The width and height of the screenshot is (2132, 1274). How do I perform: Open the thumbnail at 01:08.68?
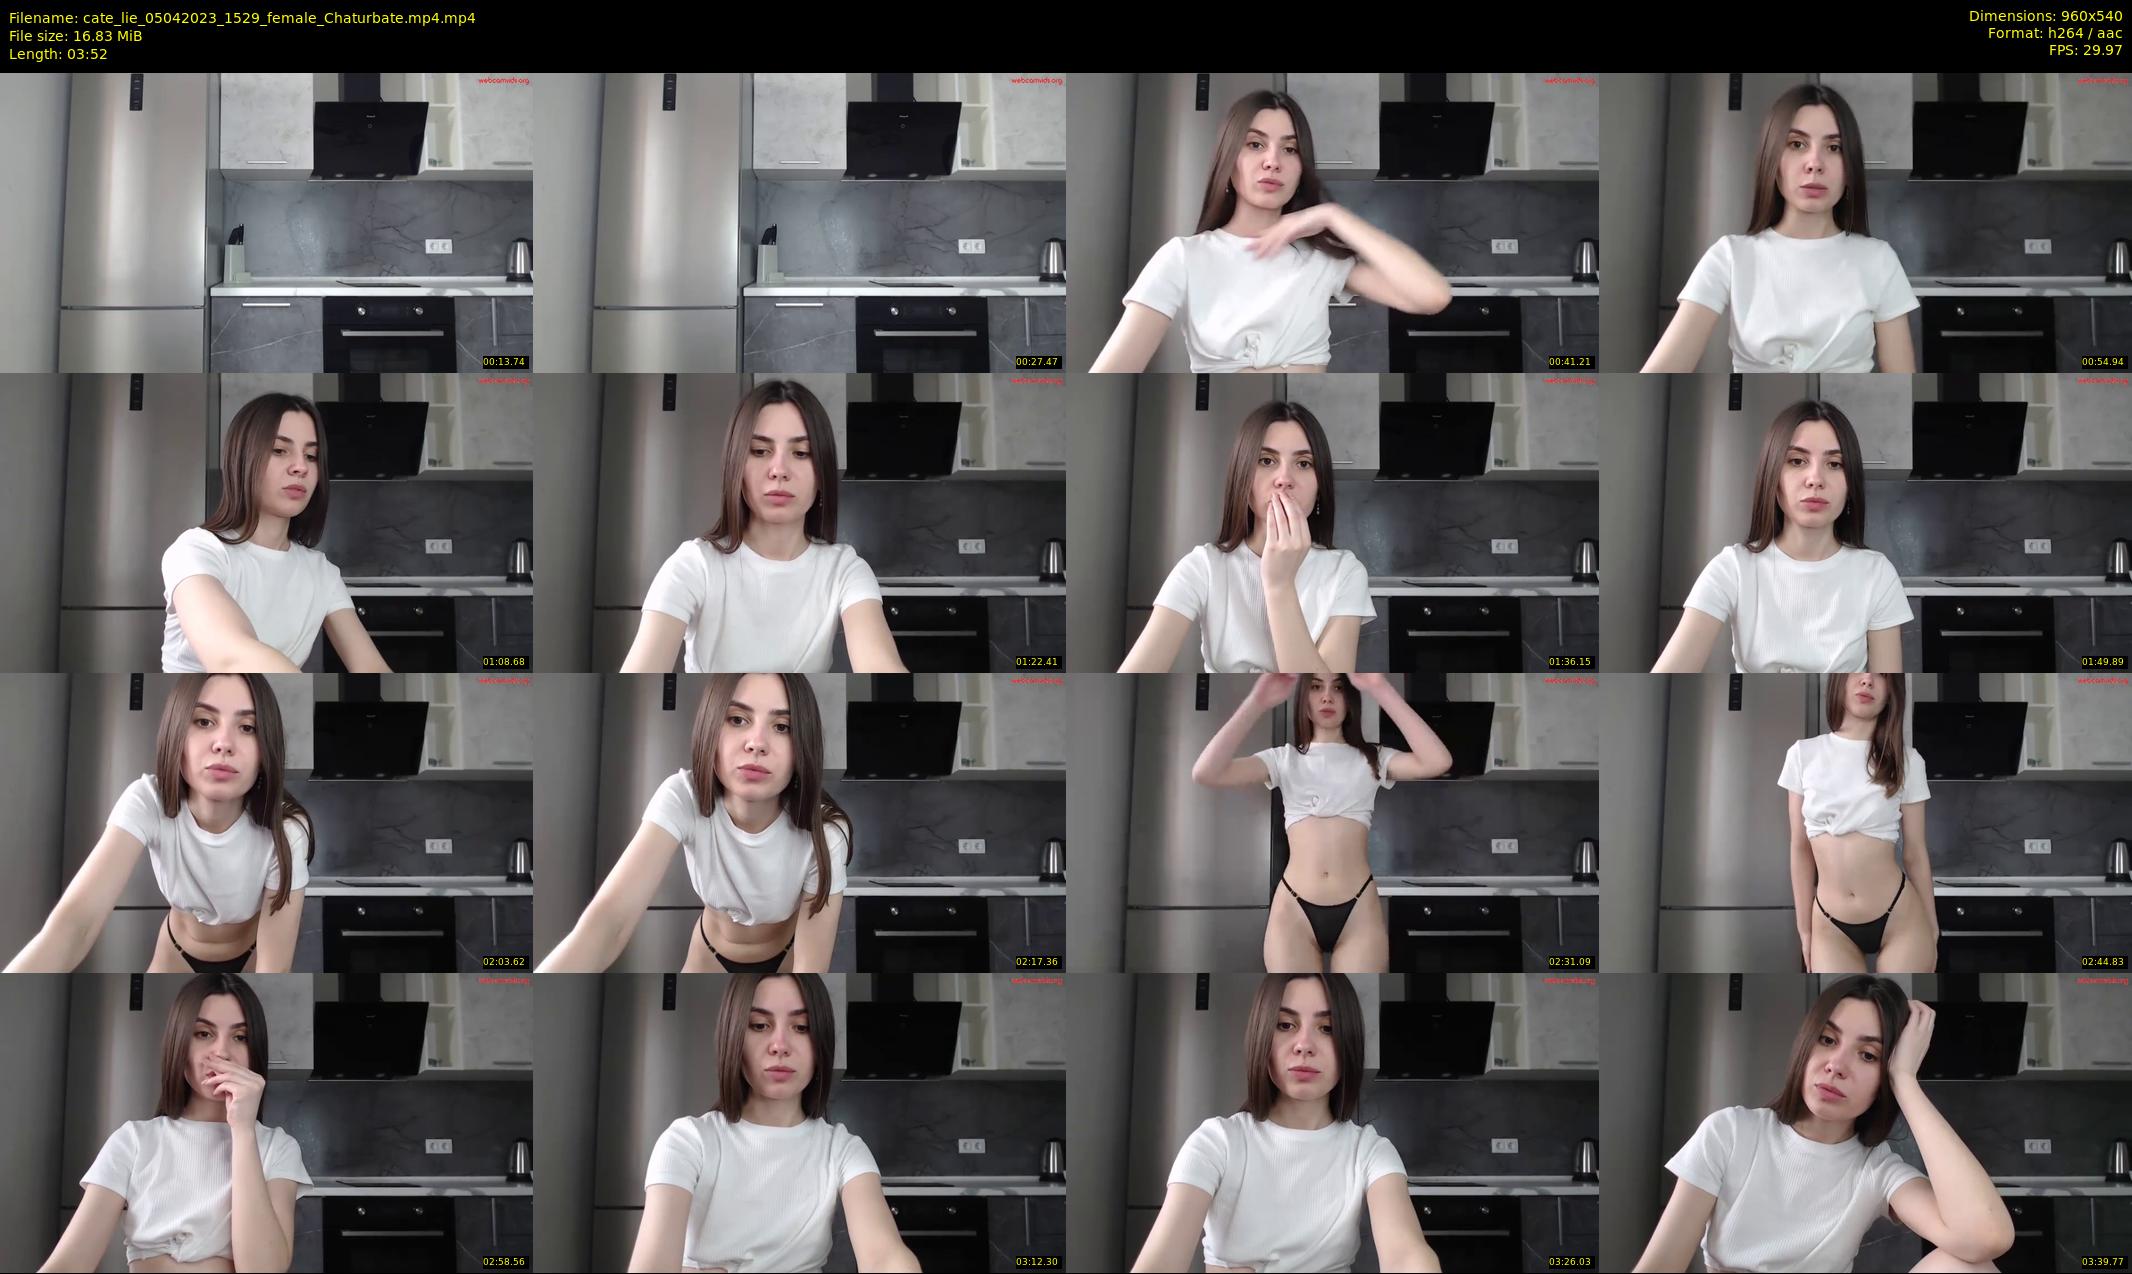tap(266, 522)
